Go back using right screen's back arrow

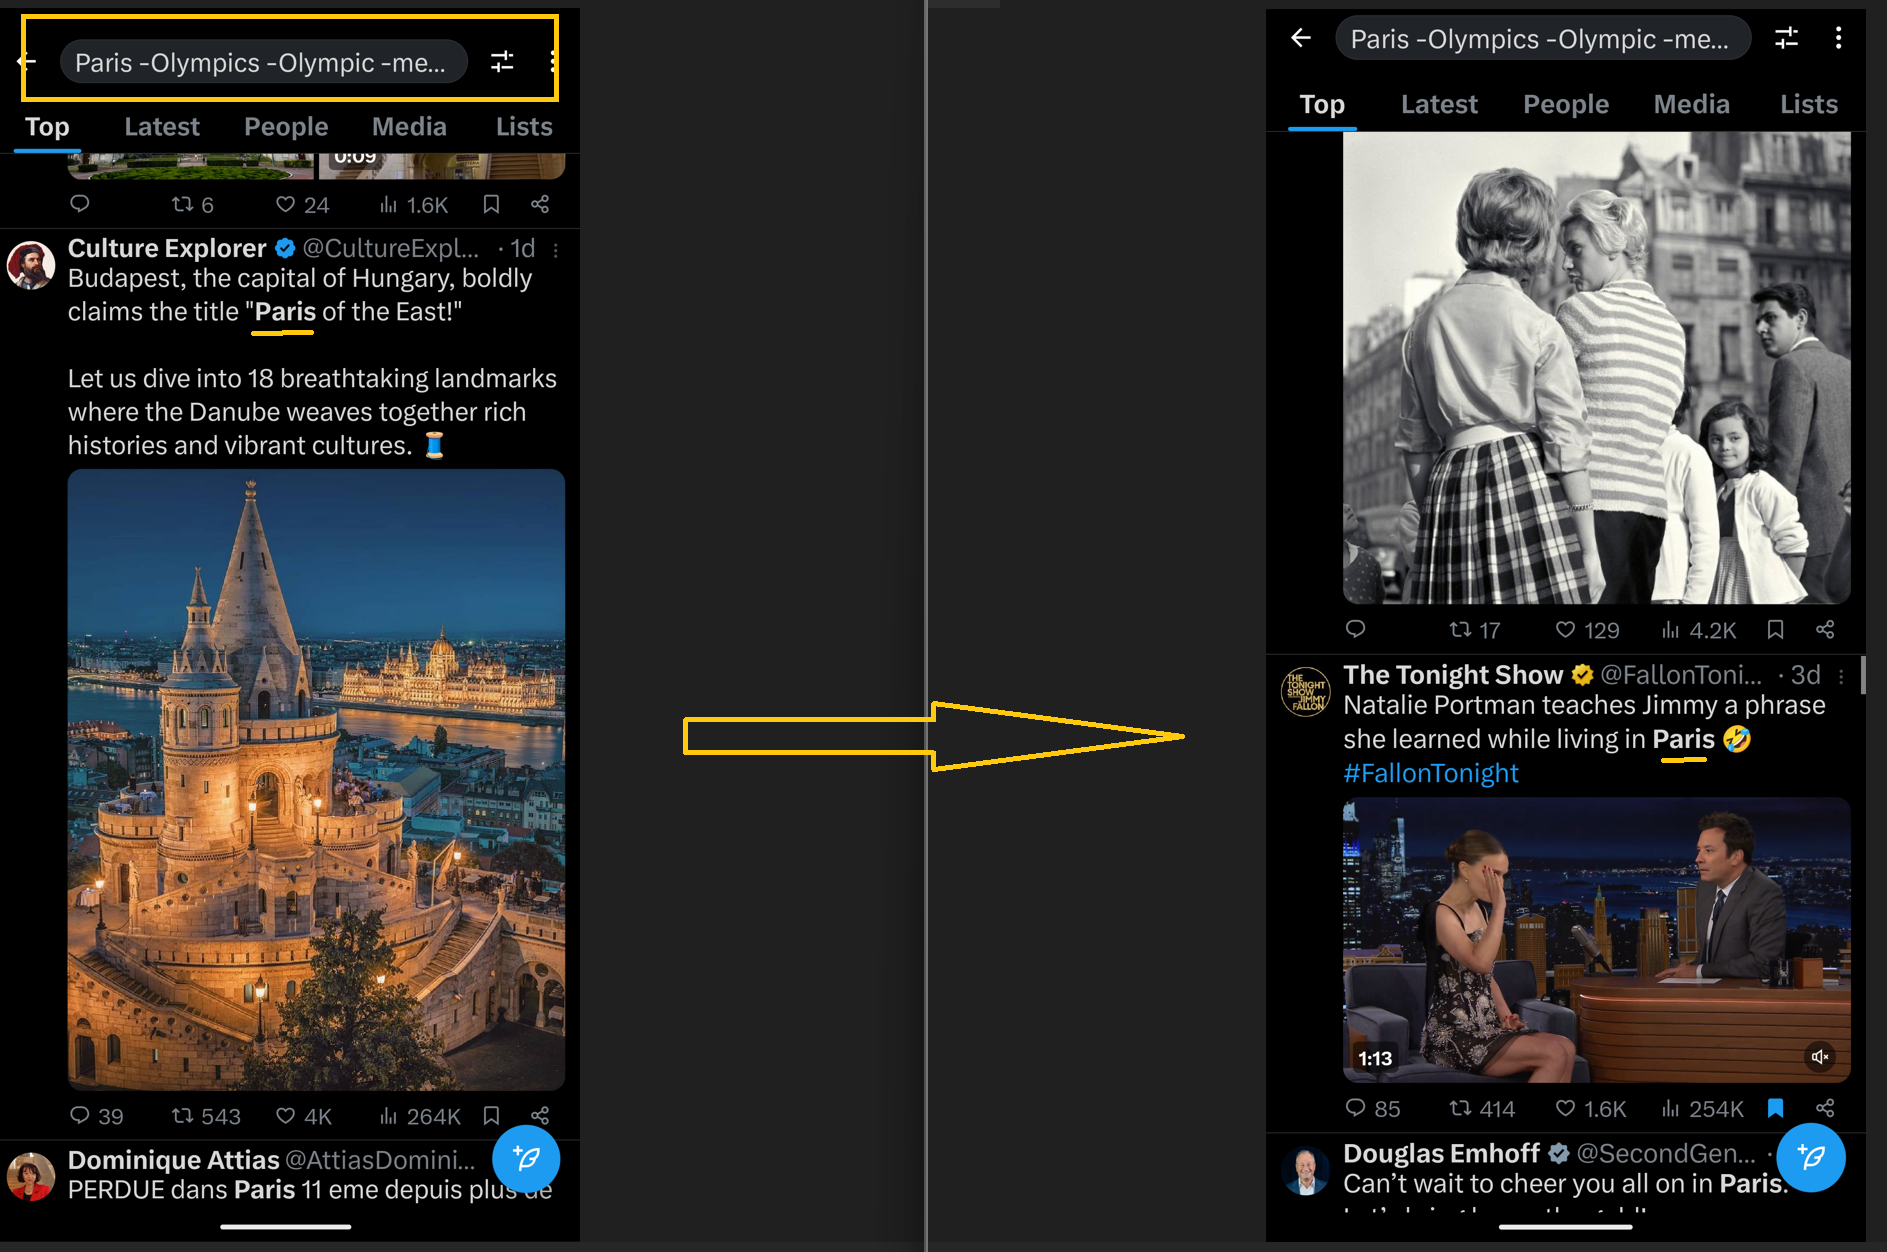pyautogui.click(x=1301, y=38)
